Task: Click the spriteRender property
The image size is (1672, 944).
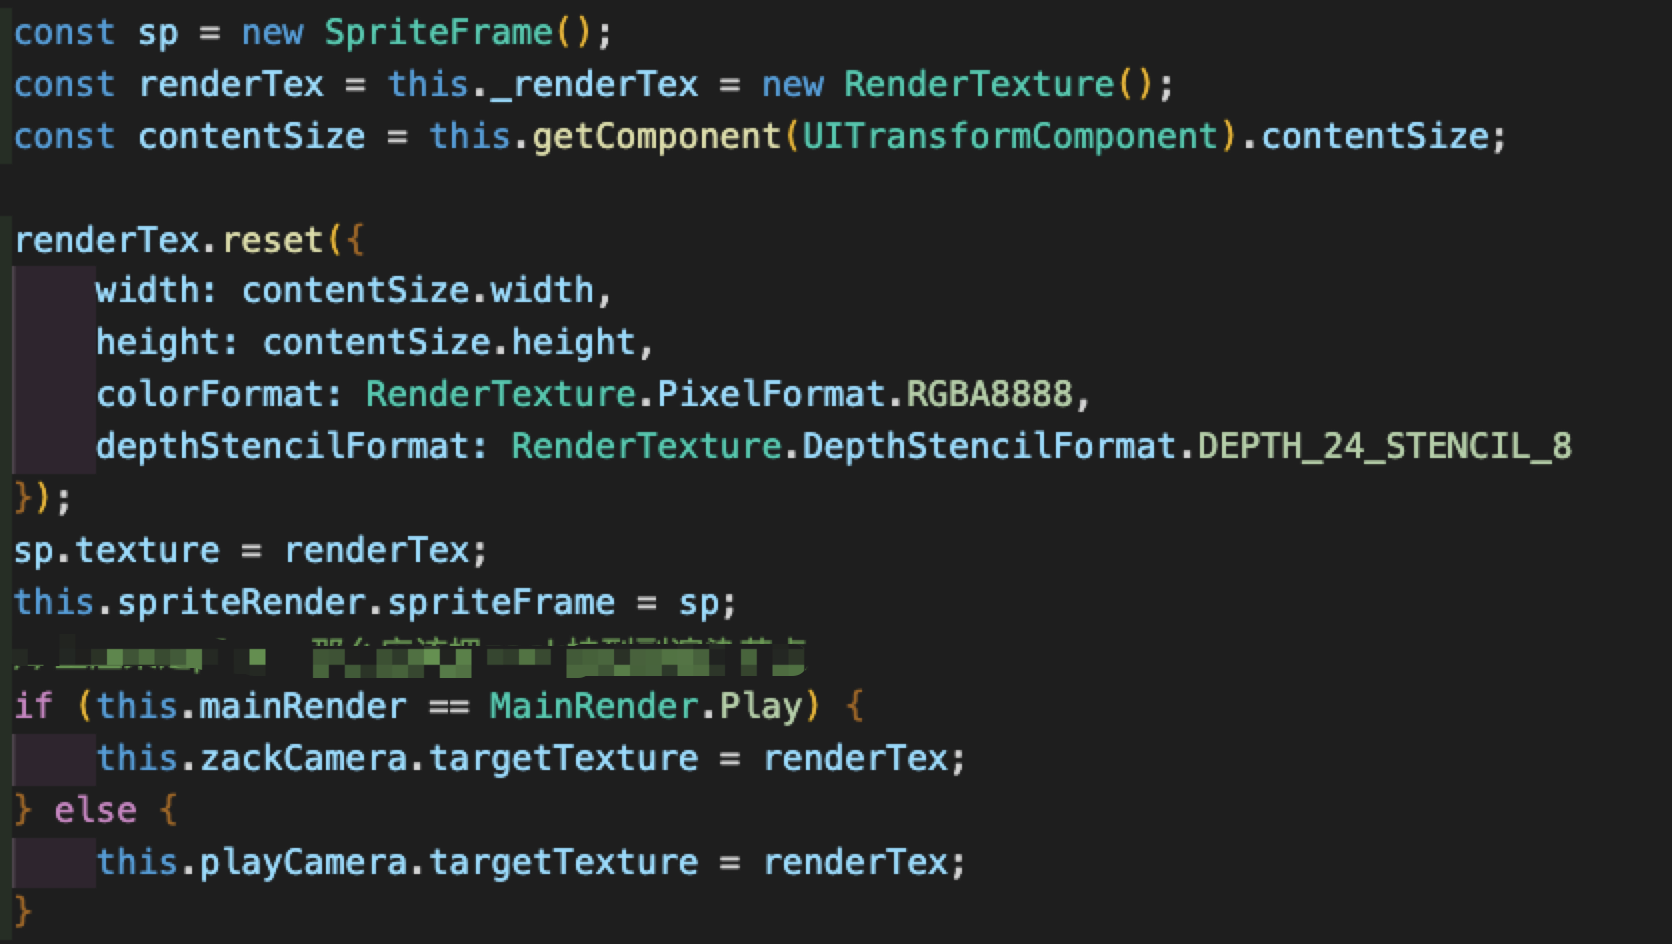Action: (240, 603)
